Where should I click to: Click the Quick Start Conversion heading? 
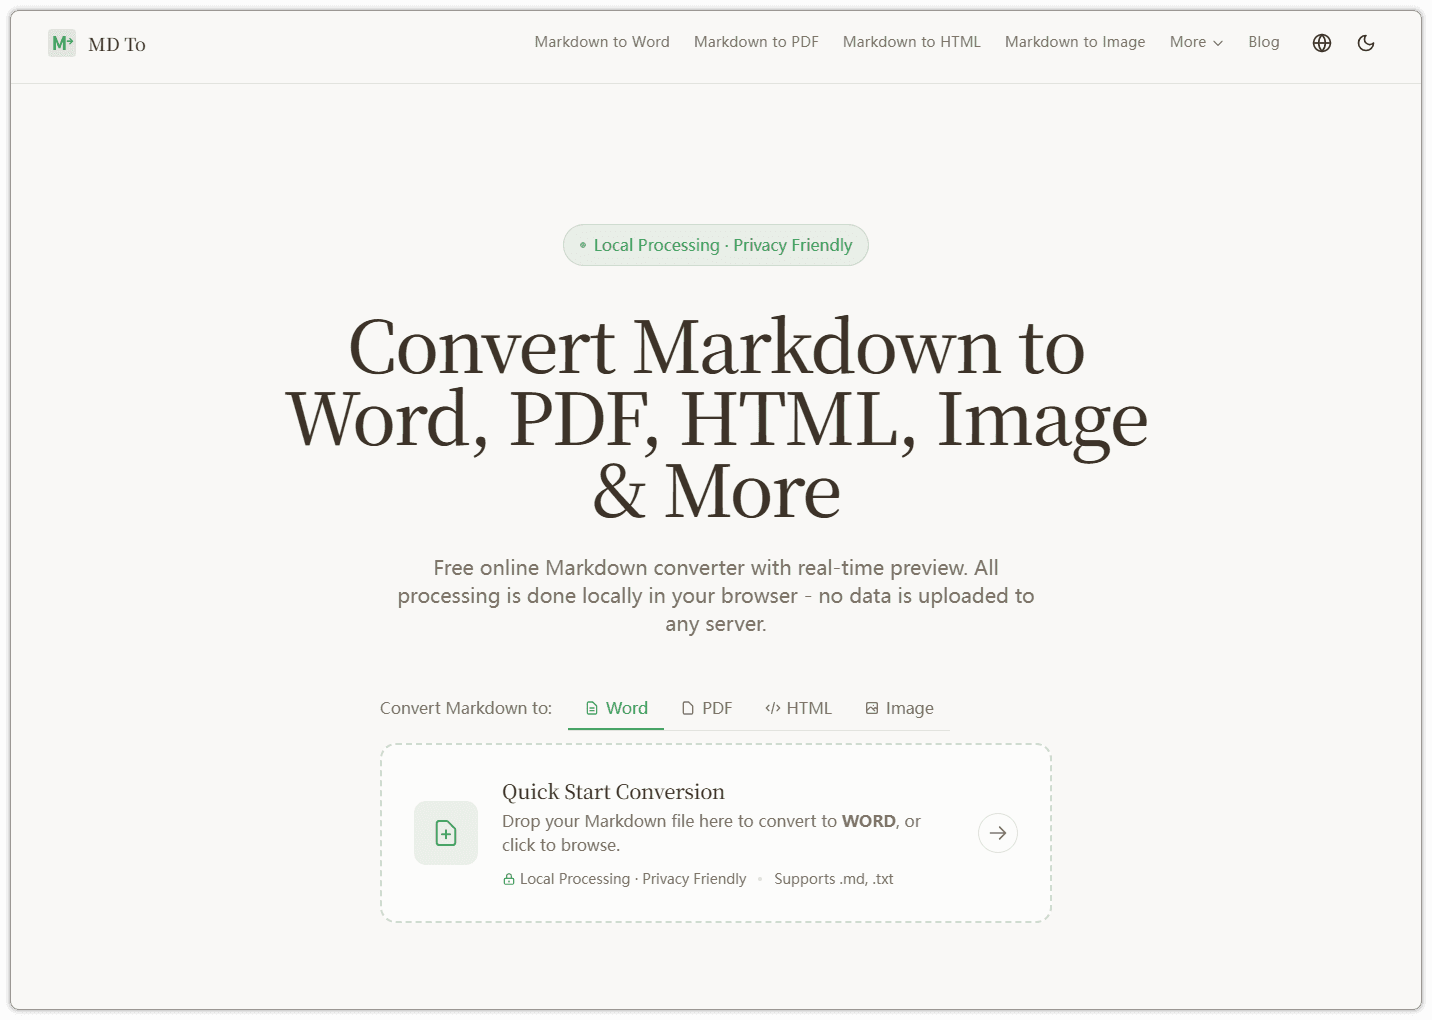(x=613, y=792)
